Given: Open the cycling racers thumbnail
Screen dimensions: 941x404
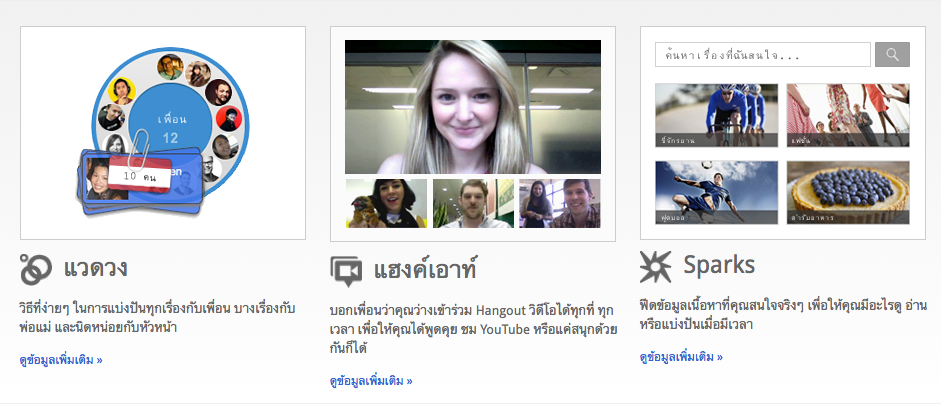Looking at the screenshot, I should pos(716,115).
